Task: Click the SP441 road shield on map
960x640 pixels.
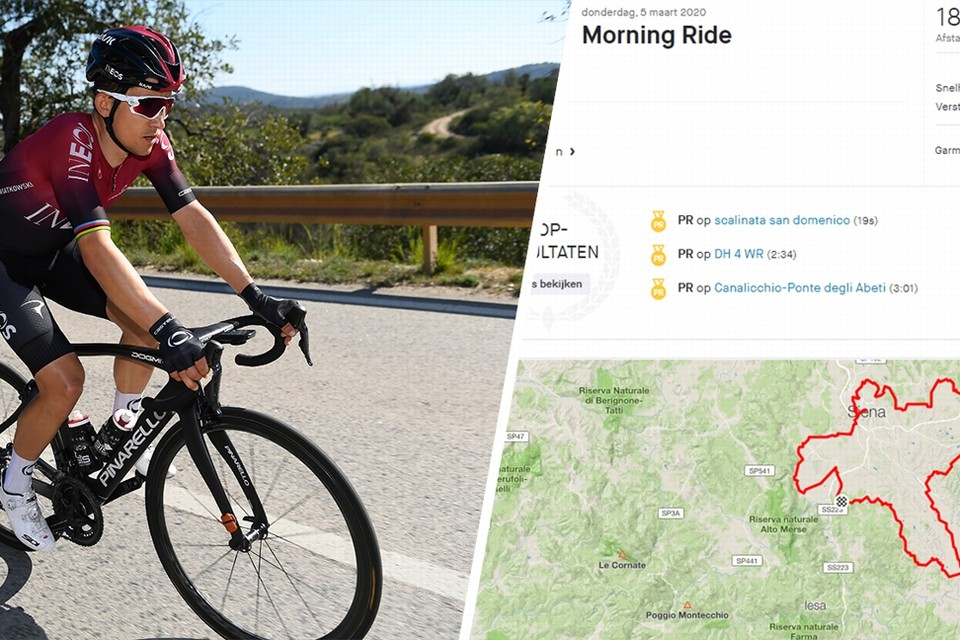Action: click(x=747, y=560)
